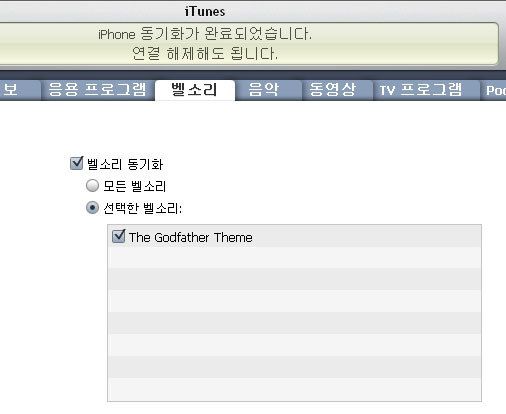The height and width of the screenshot is (414, 506).
Task: Select the 선택한 벨소리 radio button
Action: (x=92, y=208)
